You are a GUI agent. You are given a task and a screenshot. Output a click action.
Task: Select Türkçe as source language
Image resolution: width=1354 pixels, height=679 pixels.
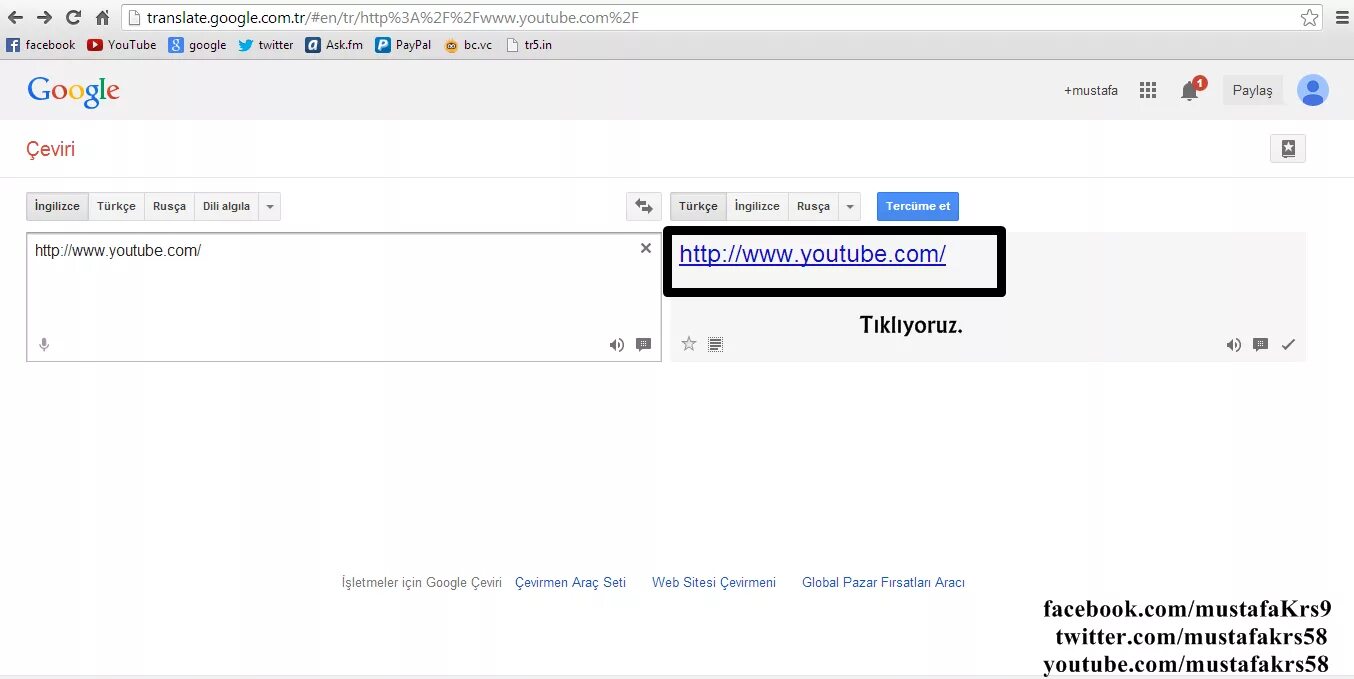[116, 206]
